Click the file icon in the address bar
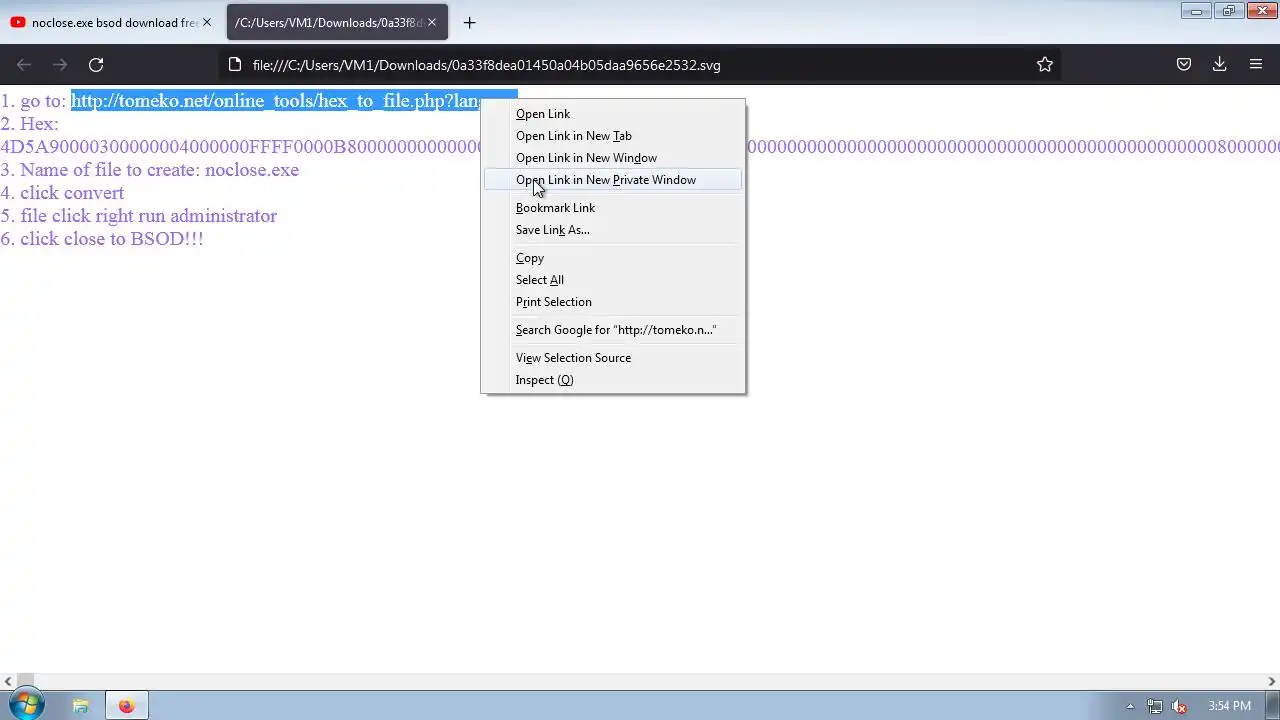Image resolution: width=1280 pixels, height=720 pixels. 235,65
